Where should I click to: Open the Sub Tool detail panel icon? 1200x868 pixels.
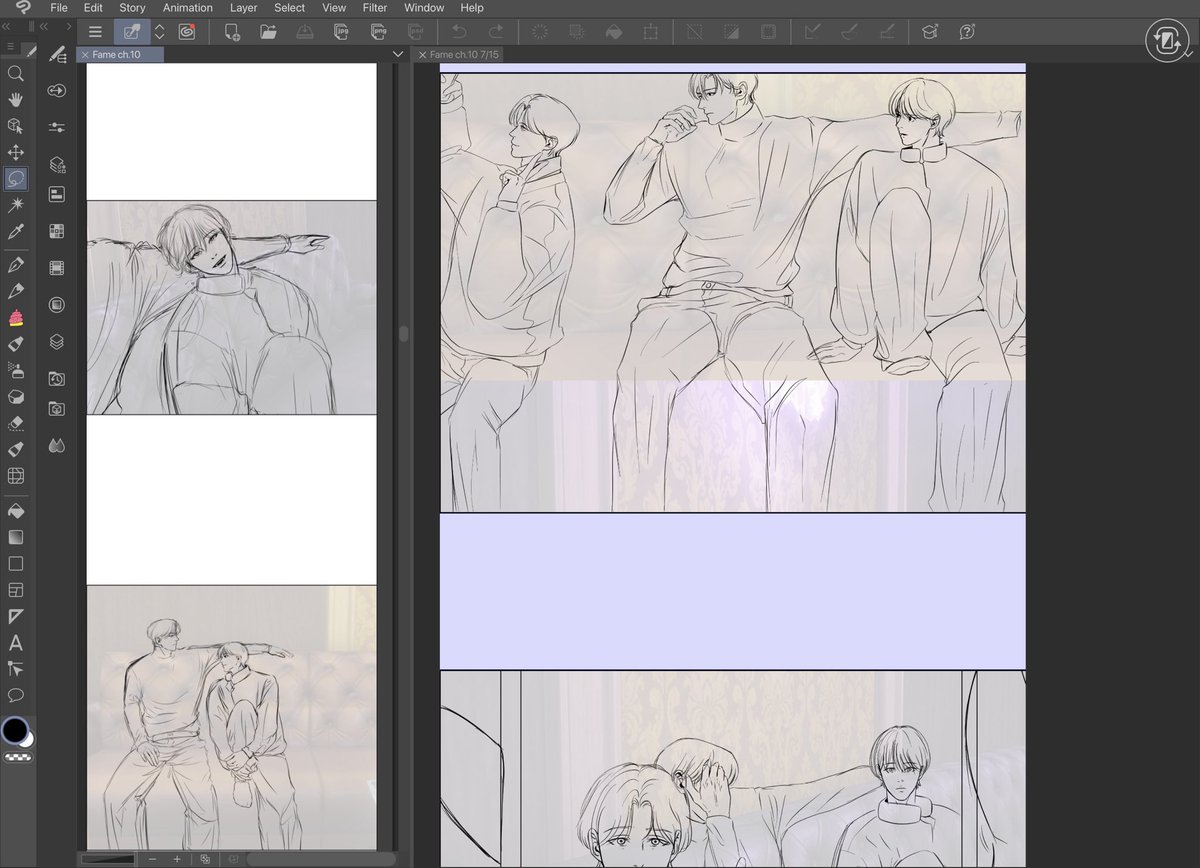point(56,55)
